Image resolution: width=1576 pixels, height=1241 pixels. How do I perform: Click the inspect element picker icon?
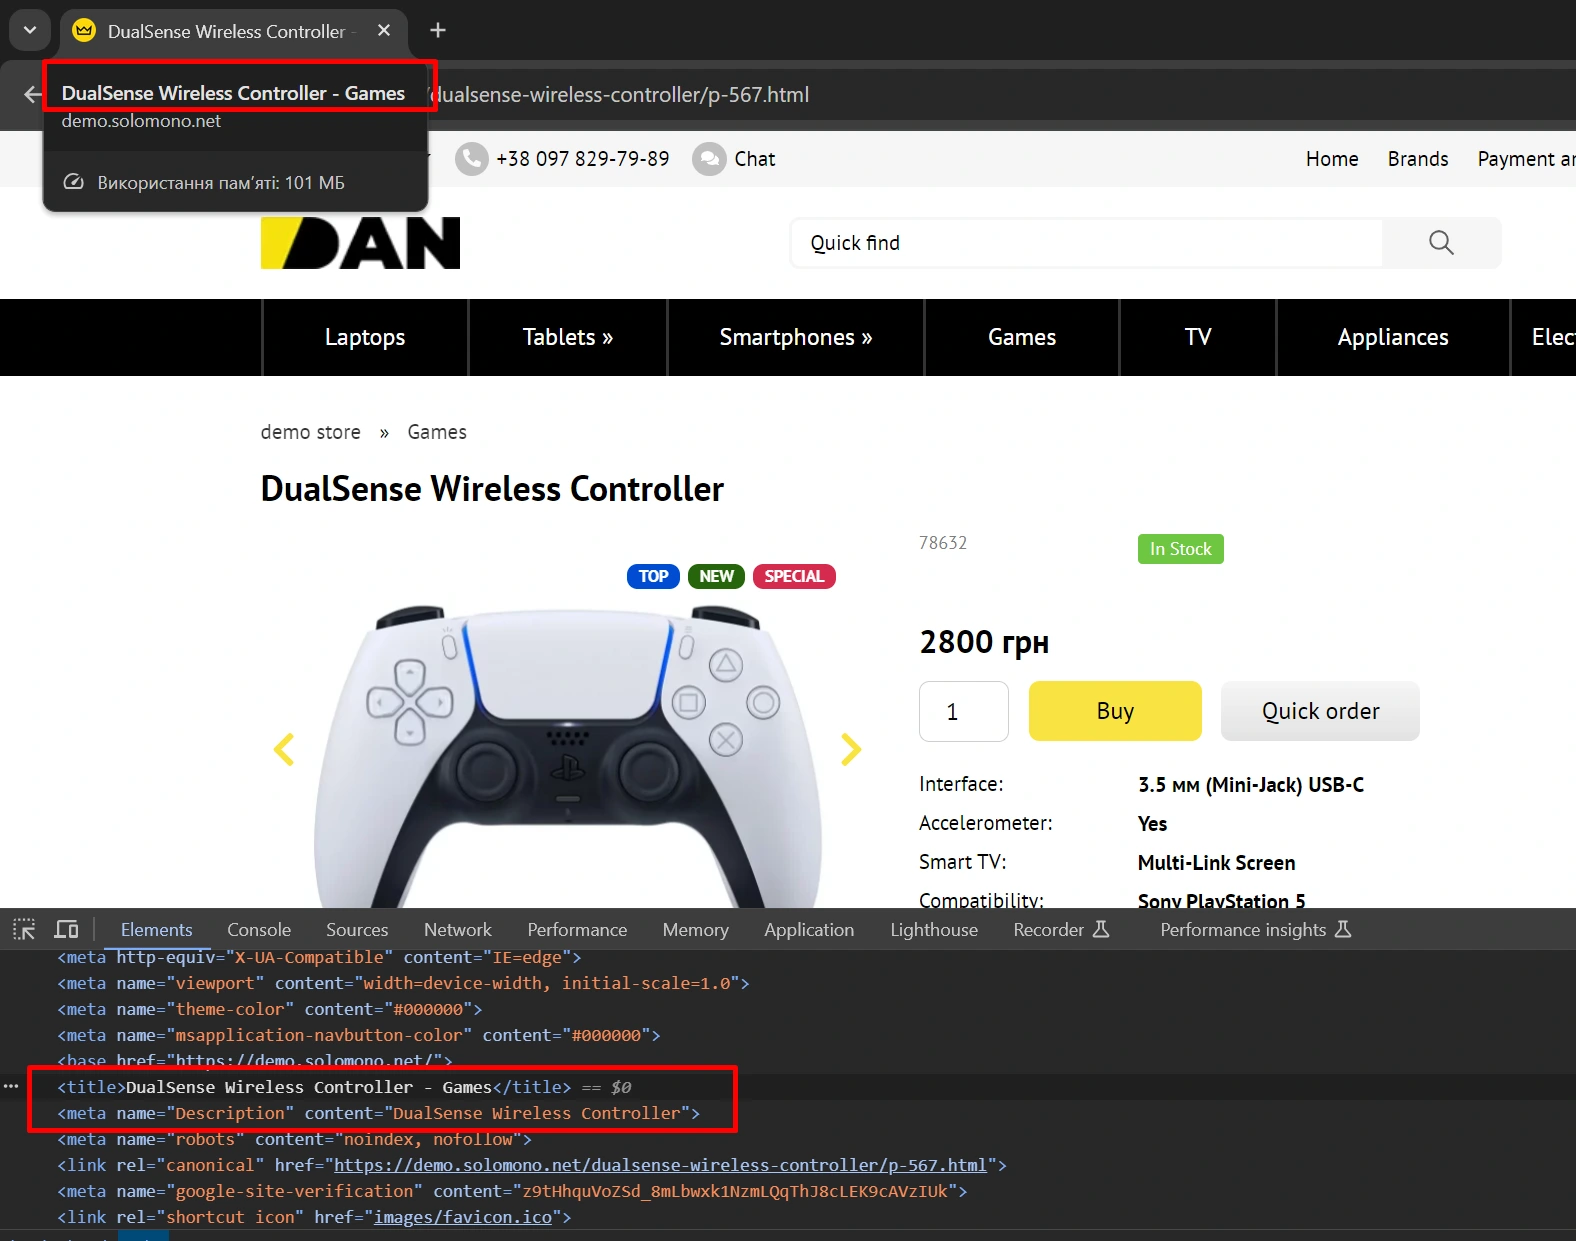click(x=24, y=929)
